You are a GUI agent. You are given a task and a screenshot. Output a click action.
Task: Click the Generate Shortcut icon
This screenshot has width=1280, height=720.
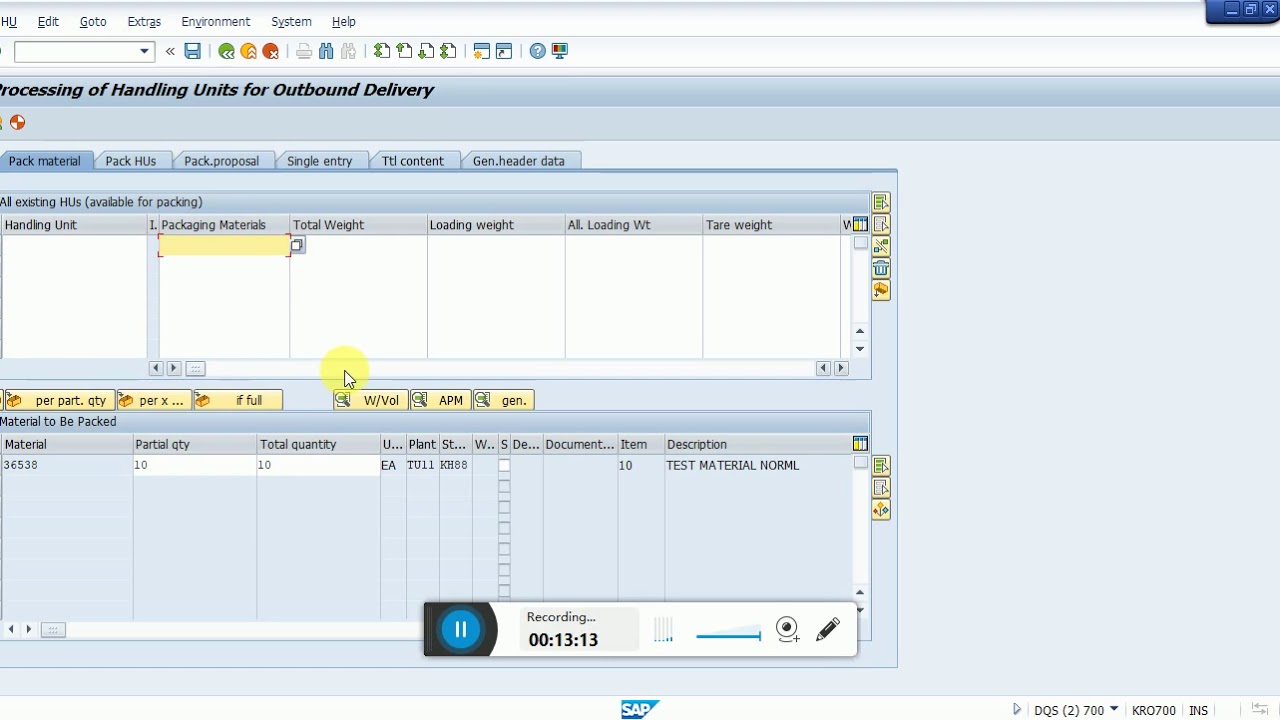[504, 51]
